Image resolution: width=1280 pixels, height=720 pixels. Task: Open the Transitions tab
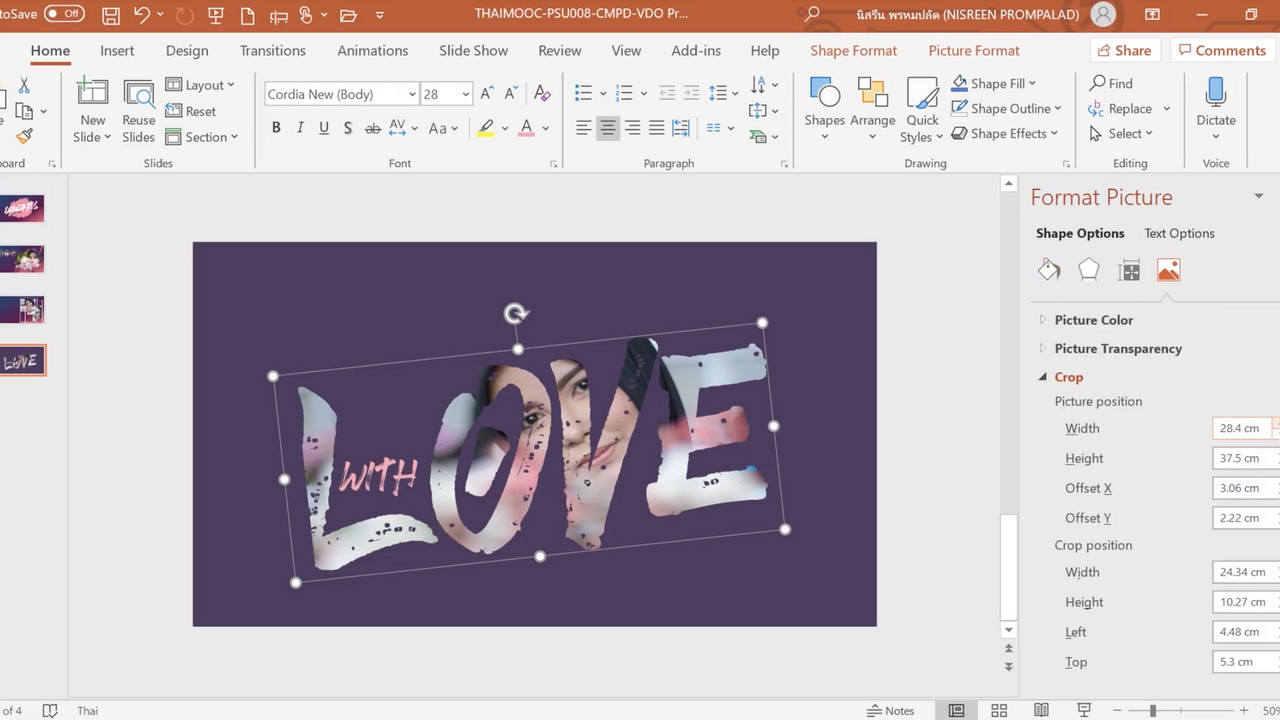pyautogui.click(x=273, y=51)
